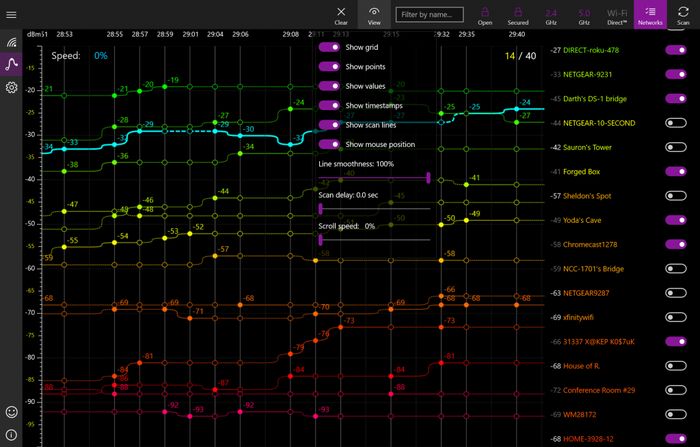Collapse the Networks list panel
Image resolution: width=700 pixels, height=447 pixels.
650,14
